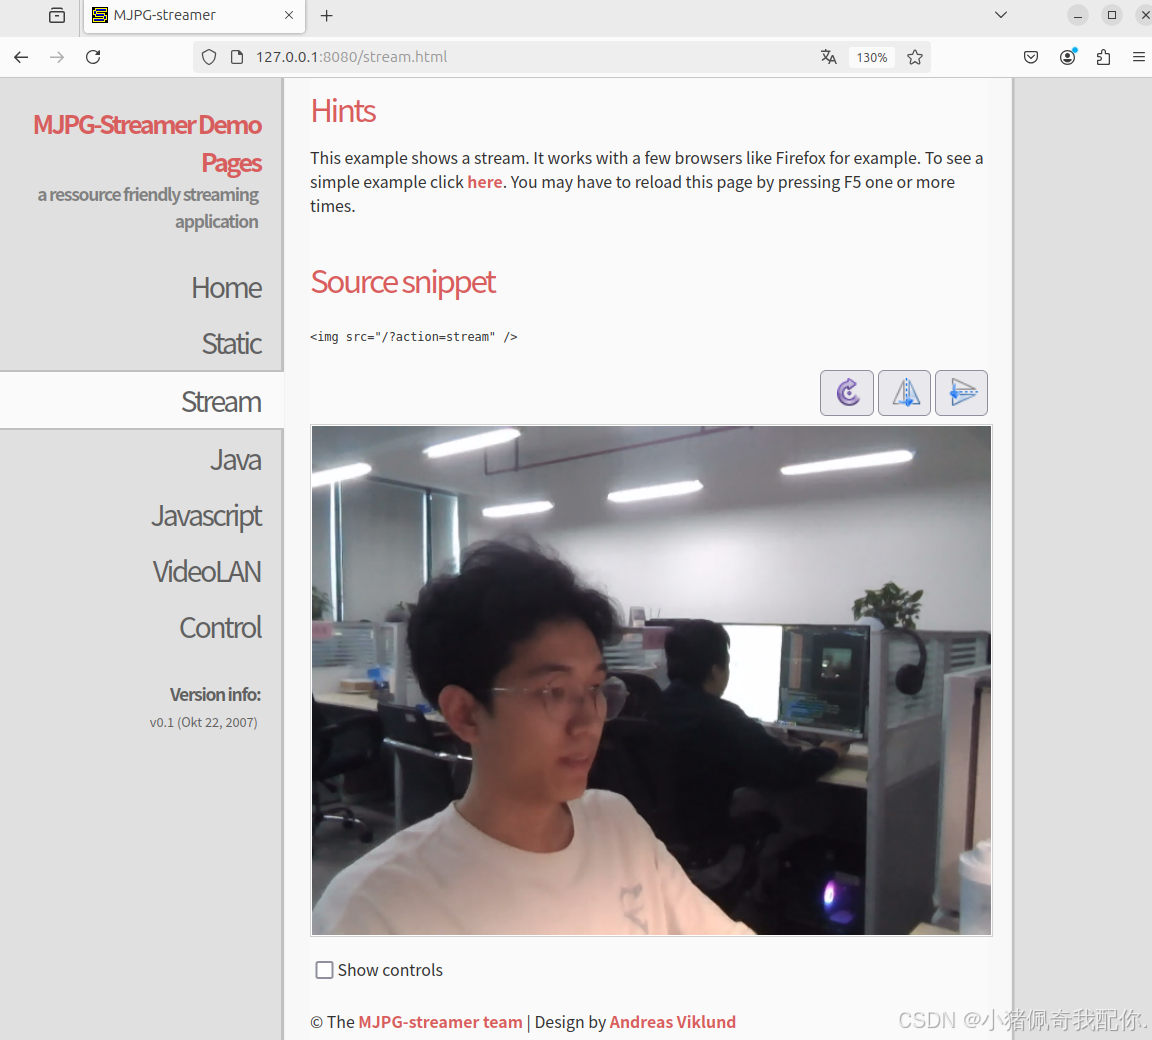Click the vertical flip button above stream

point(962,393)
